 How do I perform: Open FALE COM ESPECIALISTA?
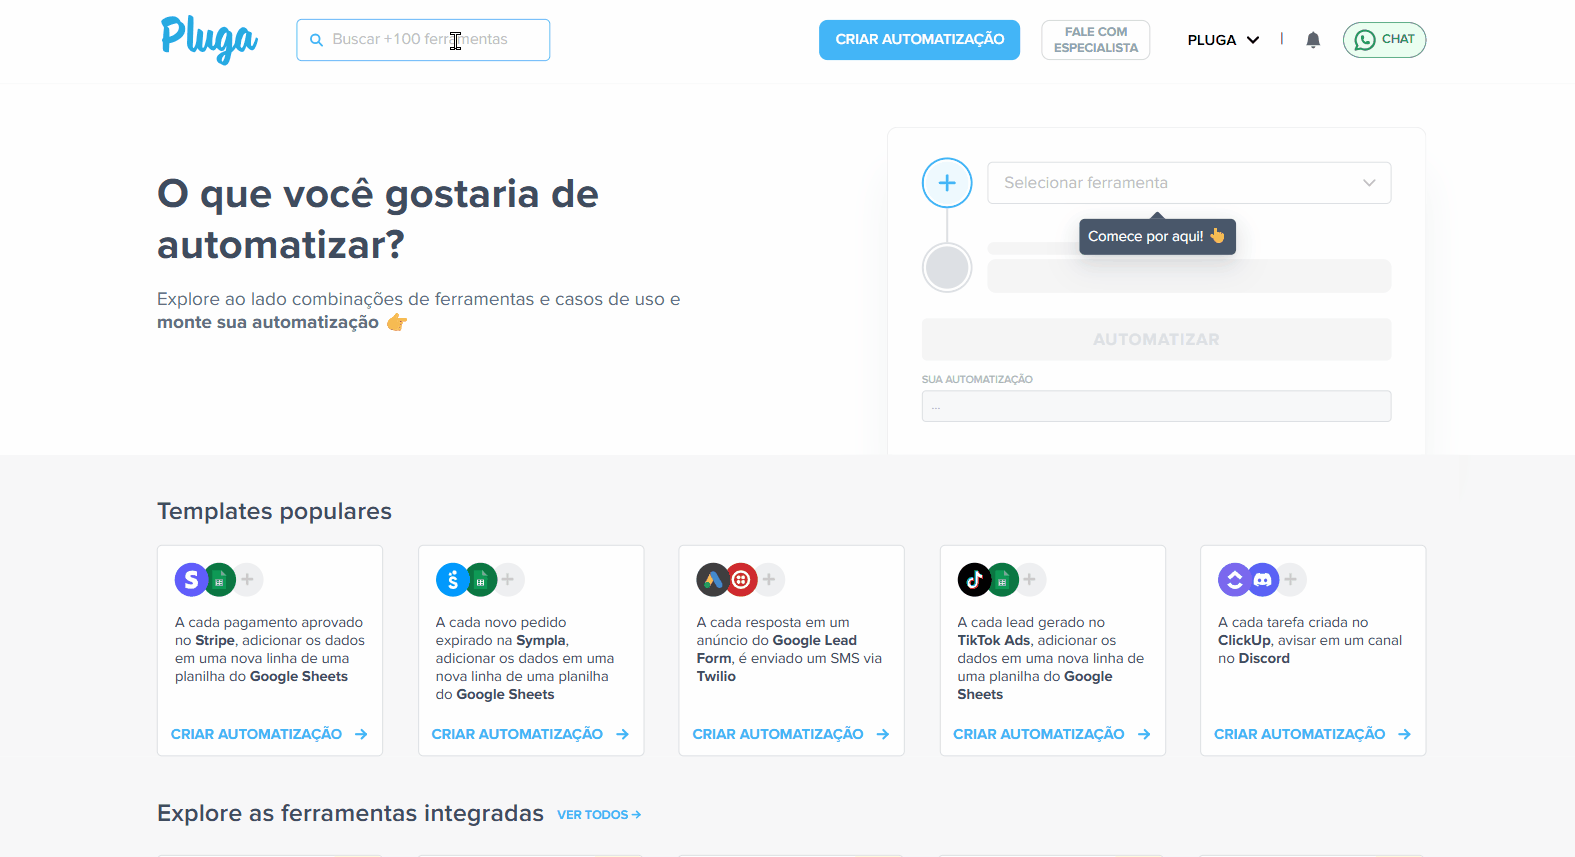(x=1095, y=40)
